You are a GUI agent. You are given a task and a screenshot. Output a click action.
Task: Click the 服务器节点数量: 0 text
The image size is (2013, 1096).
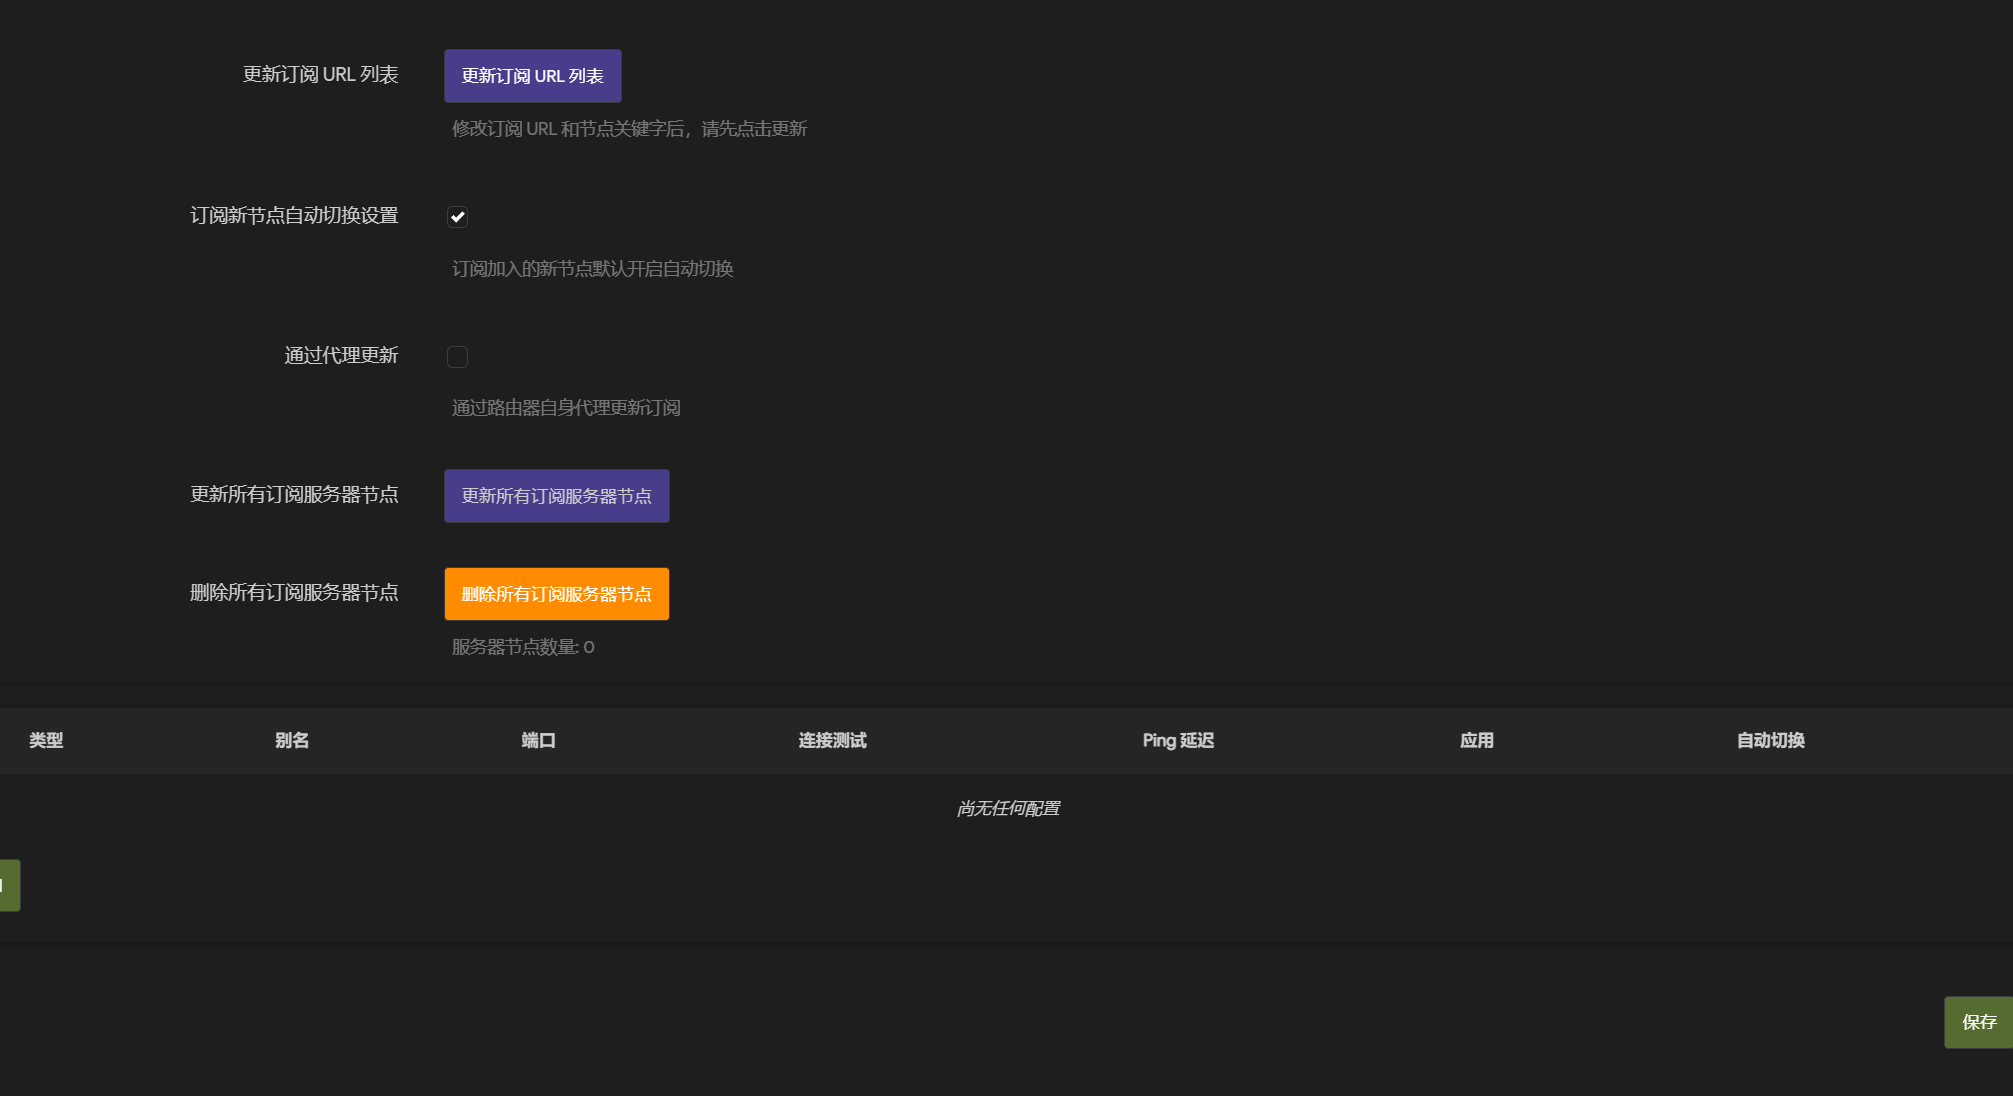[x=523, y=647]
